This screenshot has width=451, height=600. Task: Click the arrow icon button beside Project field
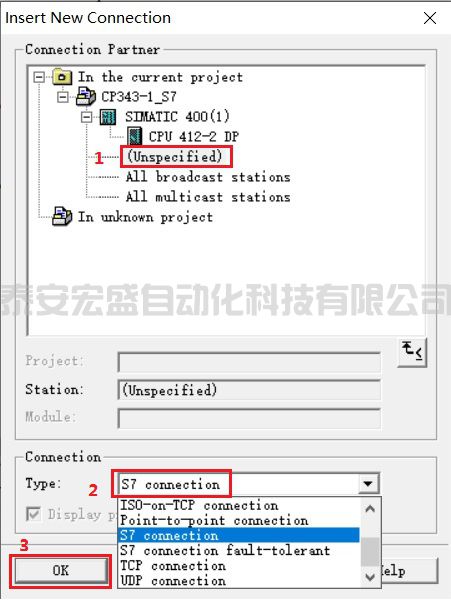coord(412,353)
